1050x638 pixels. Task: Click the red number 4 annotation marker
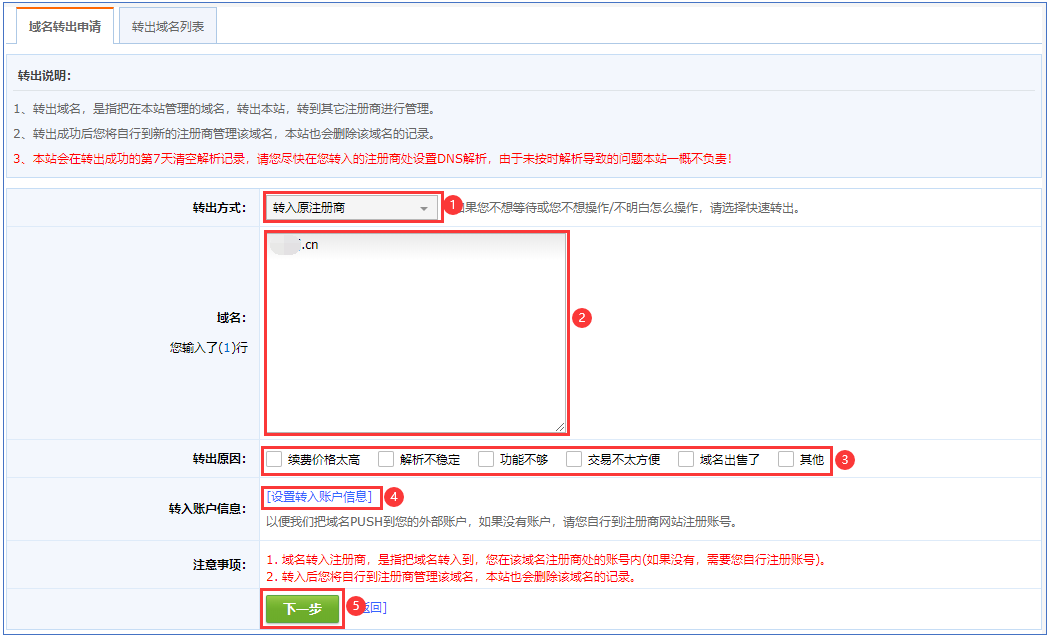[x=394, y=495]
